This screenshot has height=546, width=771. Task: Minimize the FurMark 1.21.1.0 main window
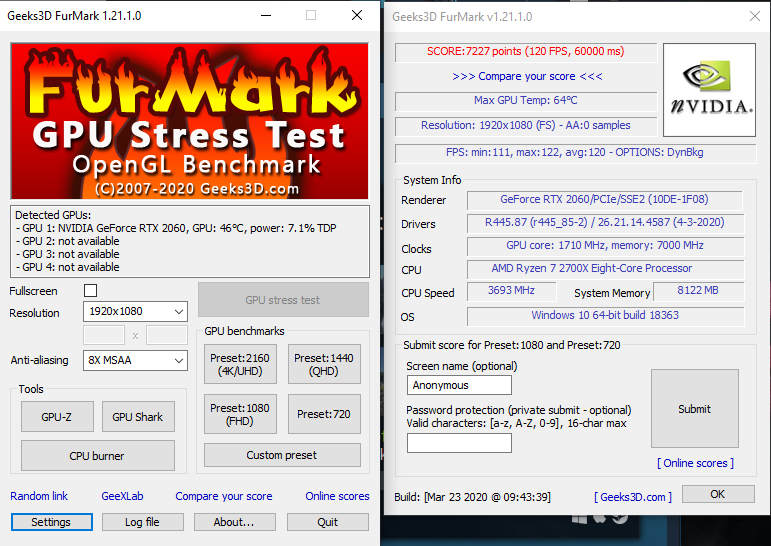coord(266,16)
